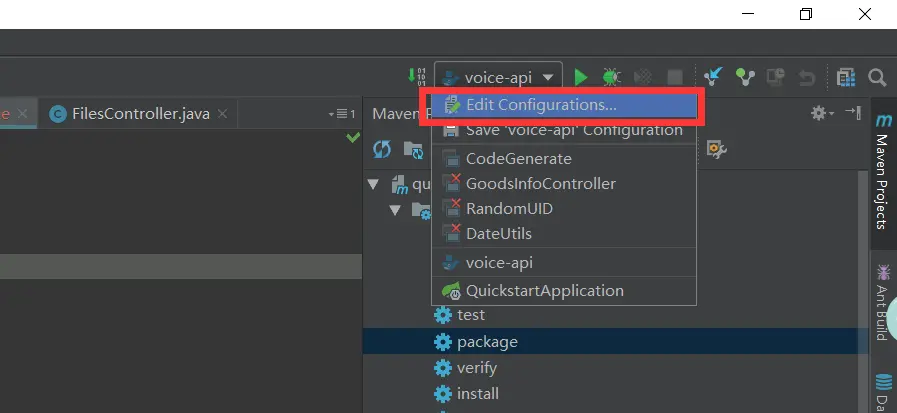897x413 pixels.
Task: Collapse the Lifecycle folder node
Action: [395, 210]
